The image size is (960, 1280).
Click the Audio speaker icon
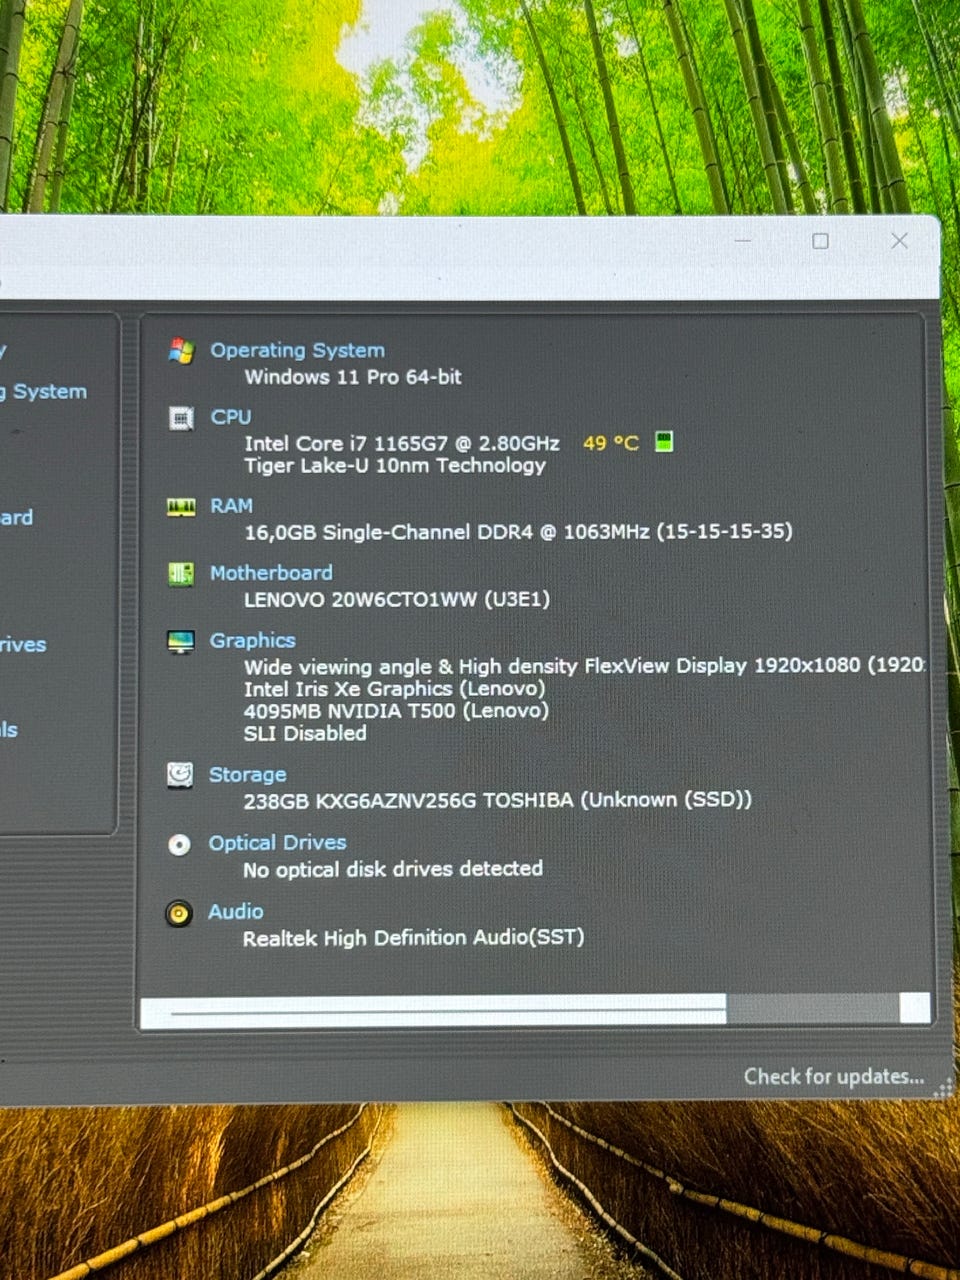(179, 913)
